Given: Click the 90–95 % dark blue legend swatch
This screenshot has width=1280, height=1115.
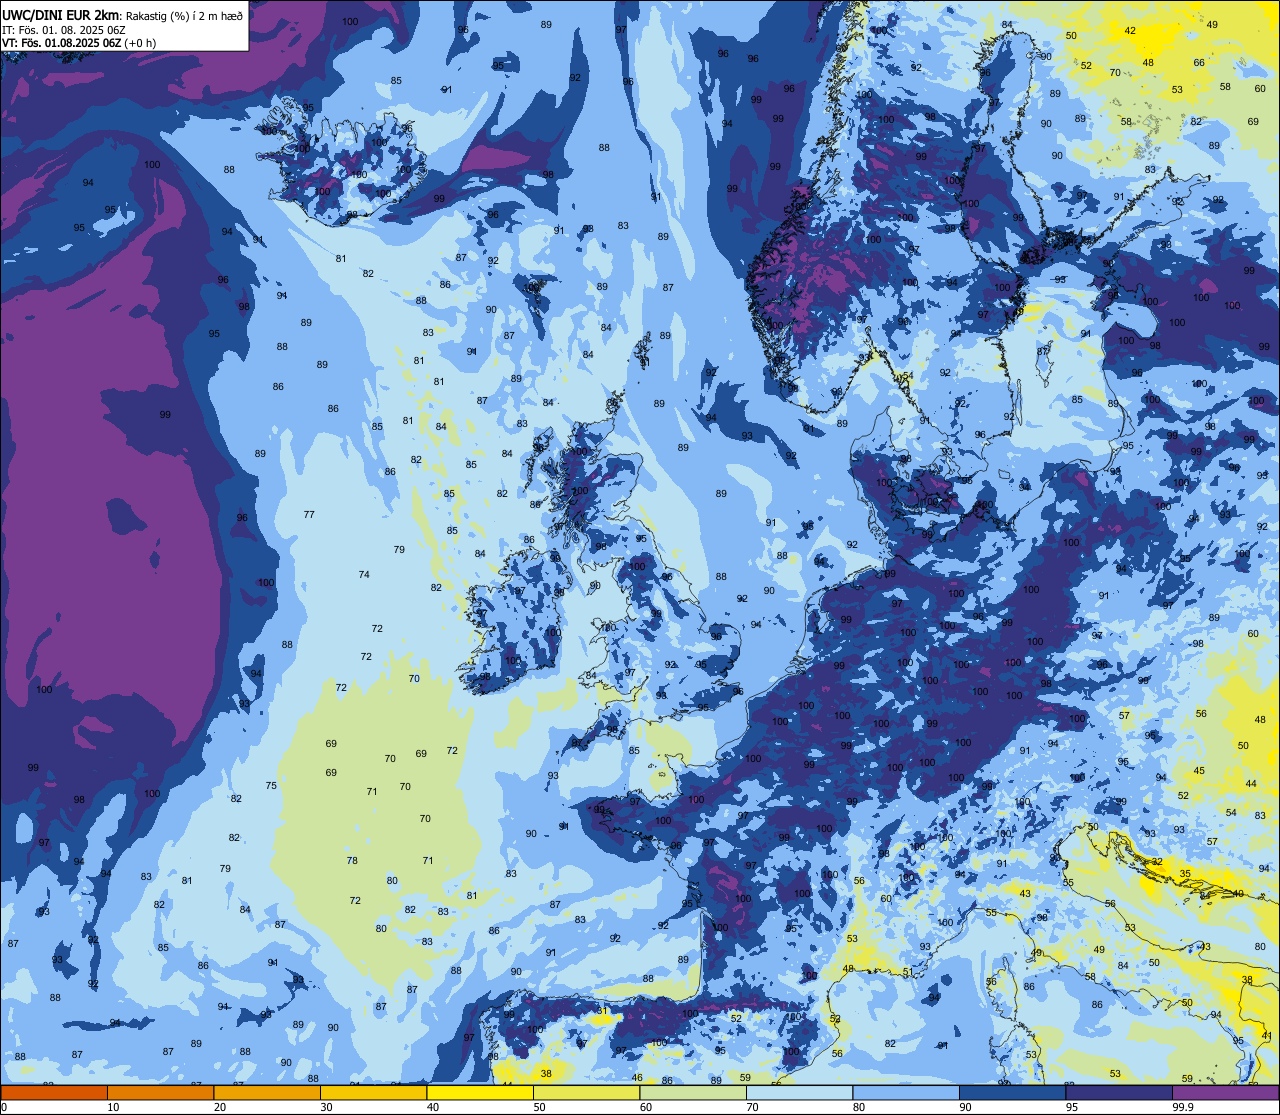Looking at the screenshot, I should pos(1012,1093).
